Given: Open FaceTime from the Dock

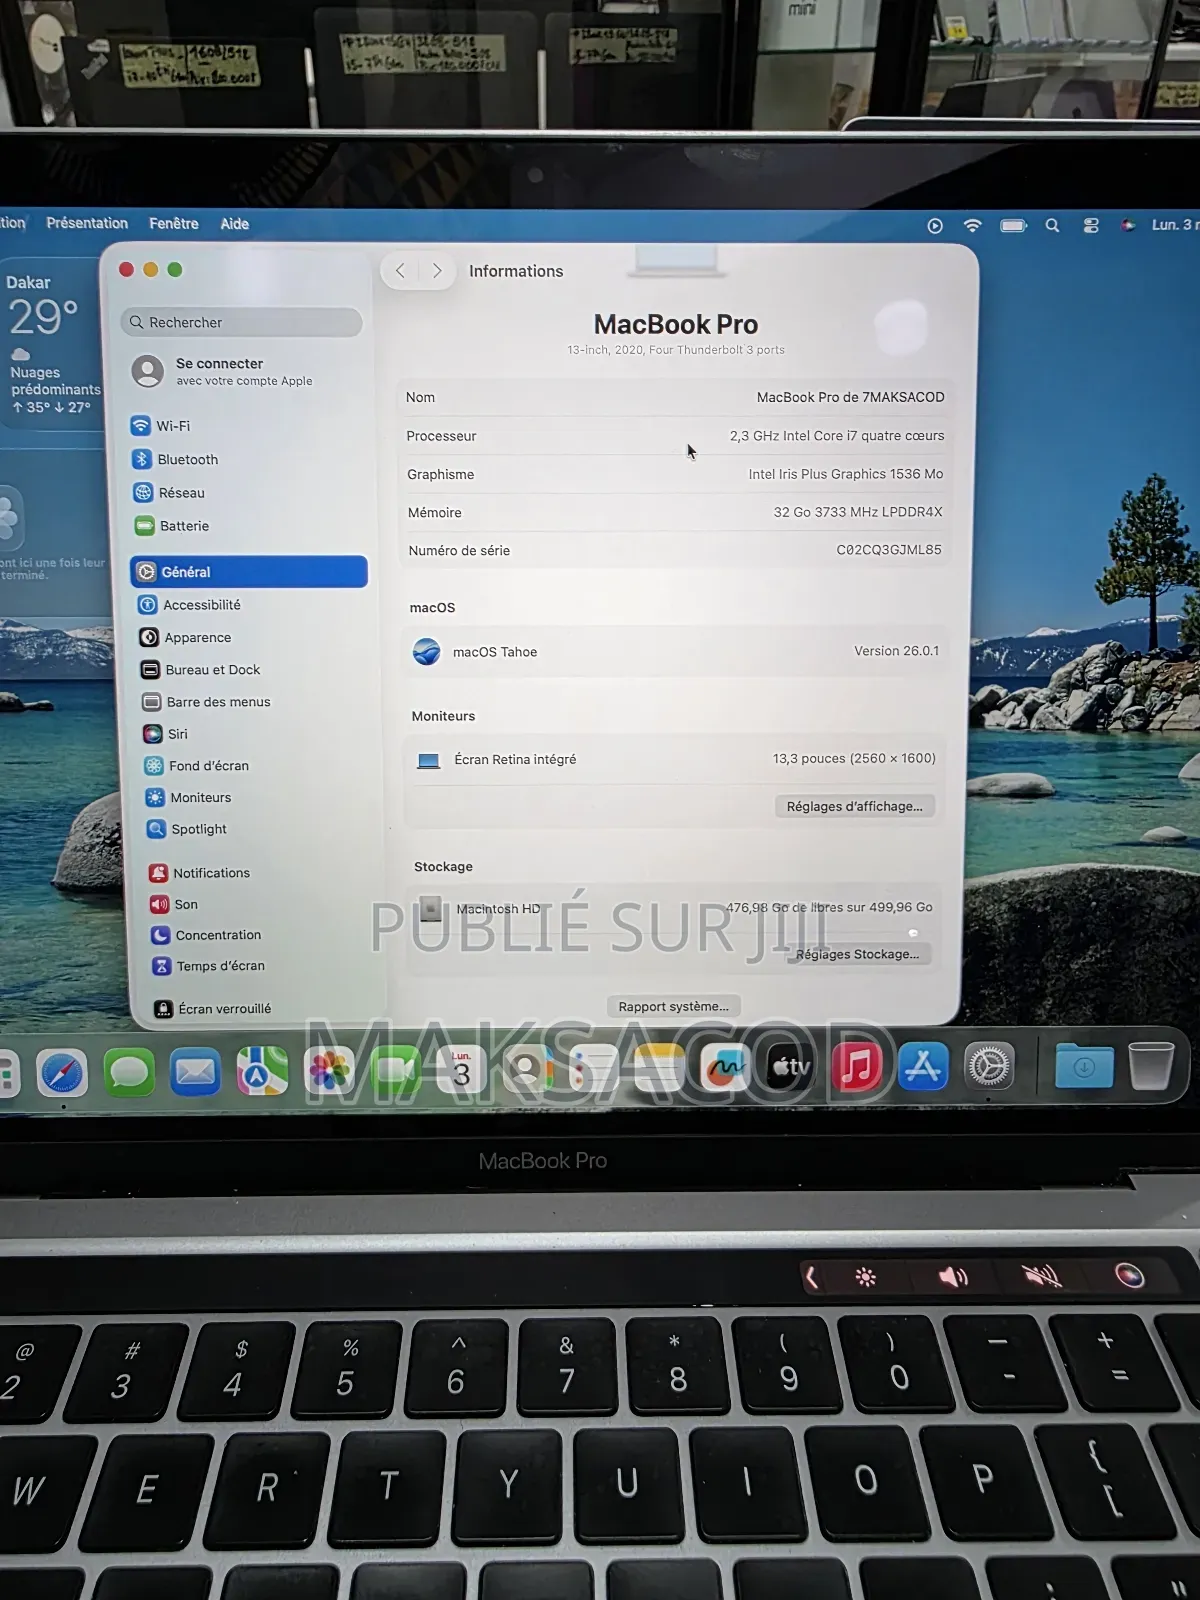Looking at the screenshot, I should [396, 1071].
